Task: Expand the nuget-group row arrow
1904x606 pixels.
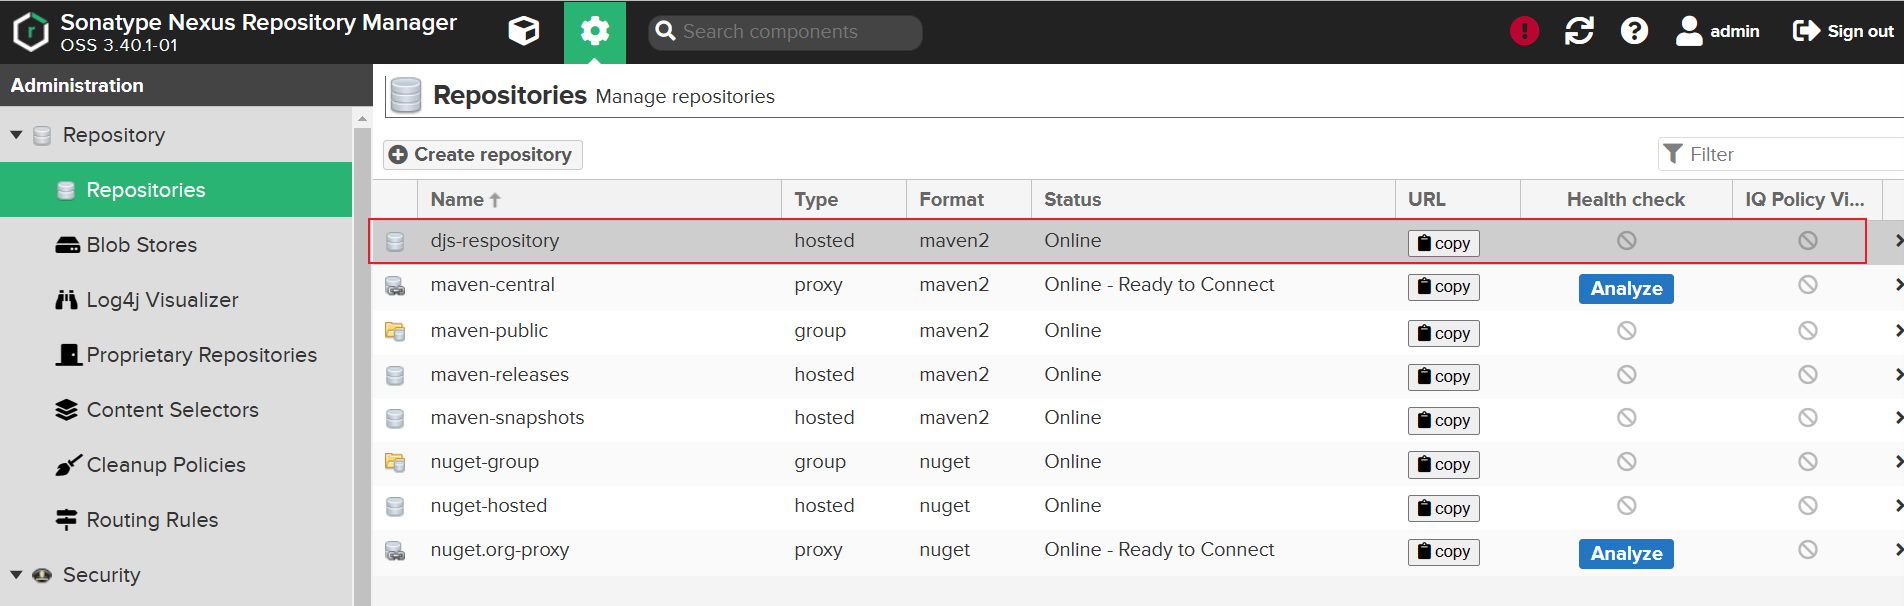Action: coord(1897,462)
